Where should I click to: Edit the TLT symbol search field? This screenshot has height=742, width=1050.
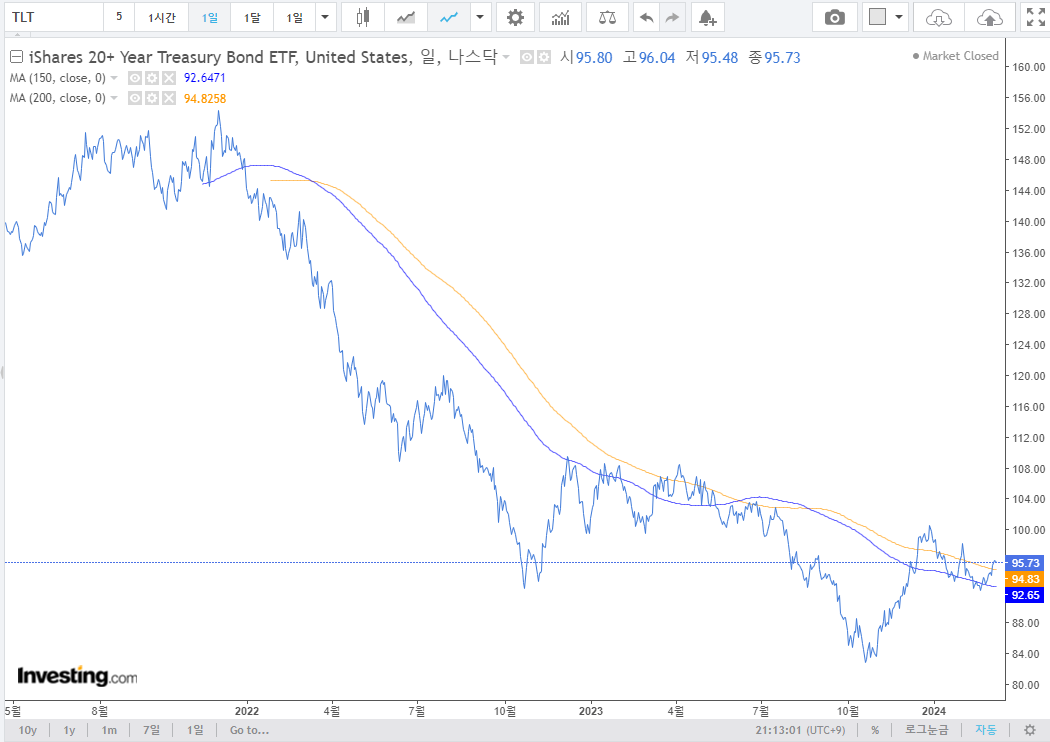(x=55, y=17)
